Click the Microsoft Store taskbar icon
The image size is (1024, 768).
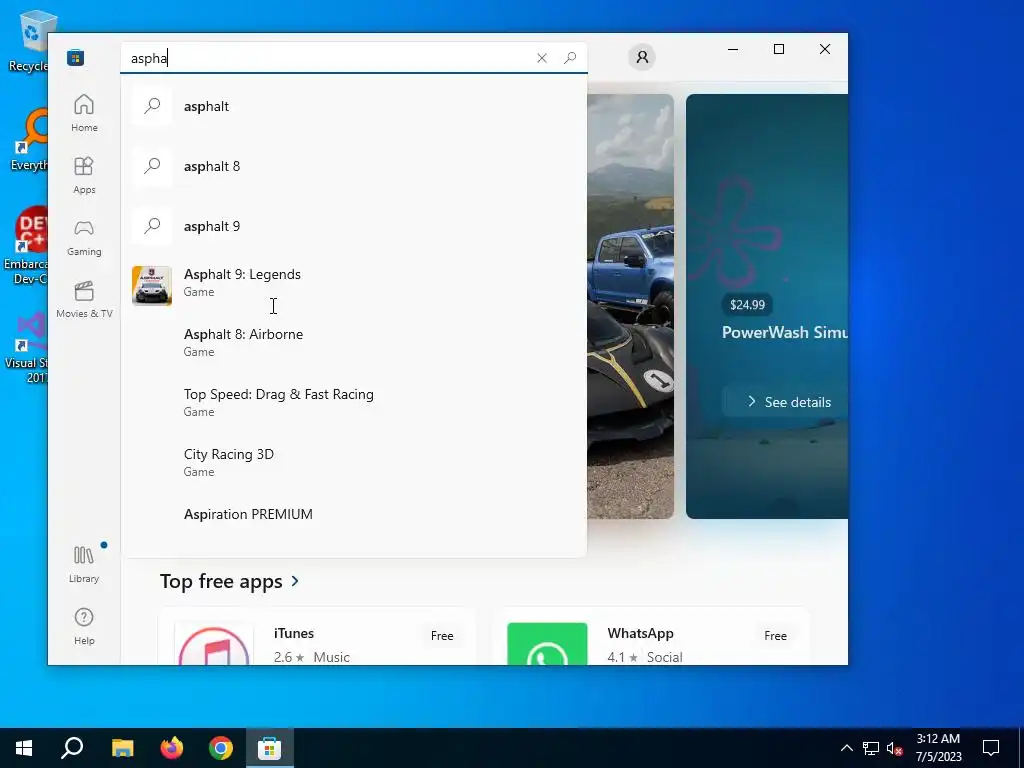tap(270, 748)
